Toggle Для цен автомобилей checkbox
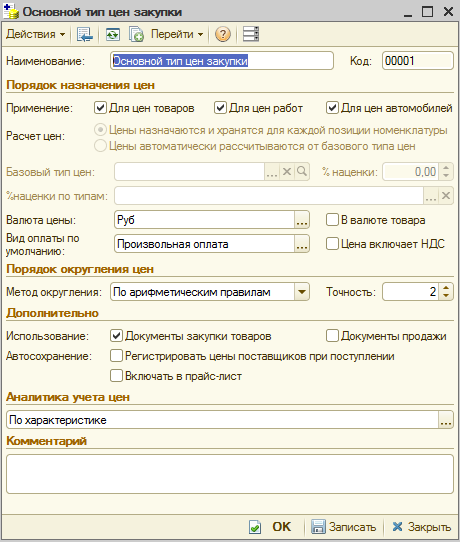The width and height of the screenshot is (460, 542). [332, 108]
